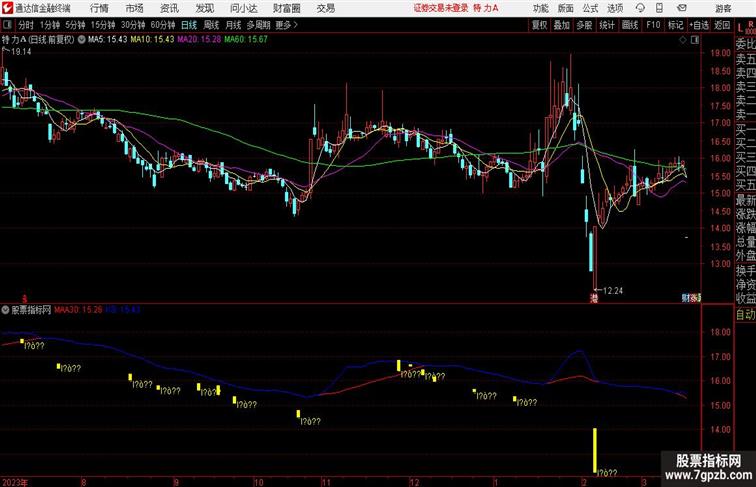This screenshot has height=487, width=756.
Task: Click the mobile phone icon
Action: tap(659, 8)
